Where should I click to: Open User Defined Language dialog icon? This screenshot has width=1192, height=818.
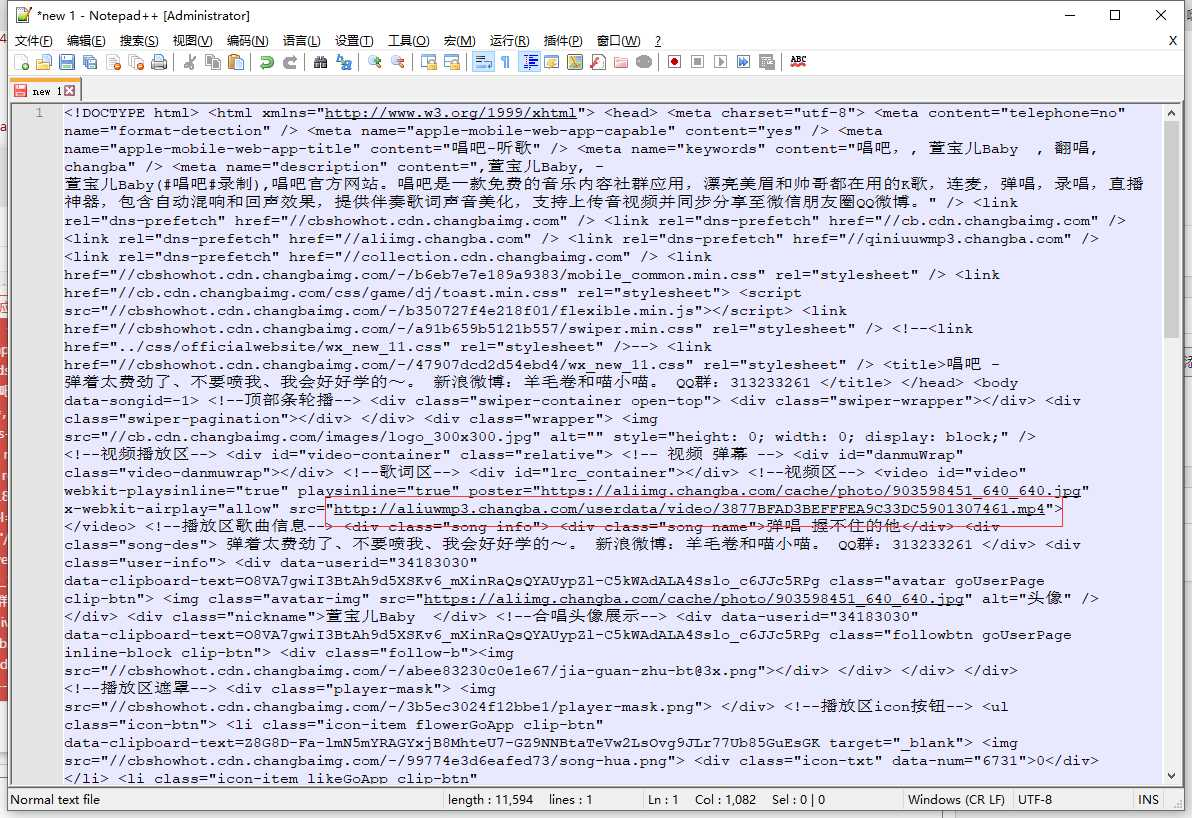click(x=552, y=62)
